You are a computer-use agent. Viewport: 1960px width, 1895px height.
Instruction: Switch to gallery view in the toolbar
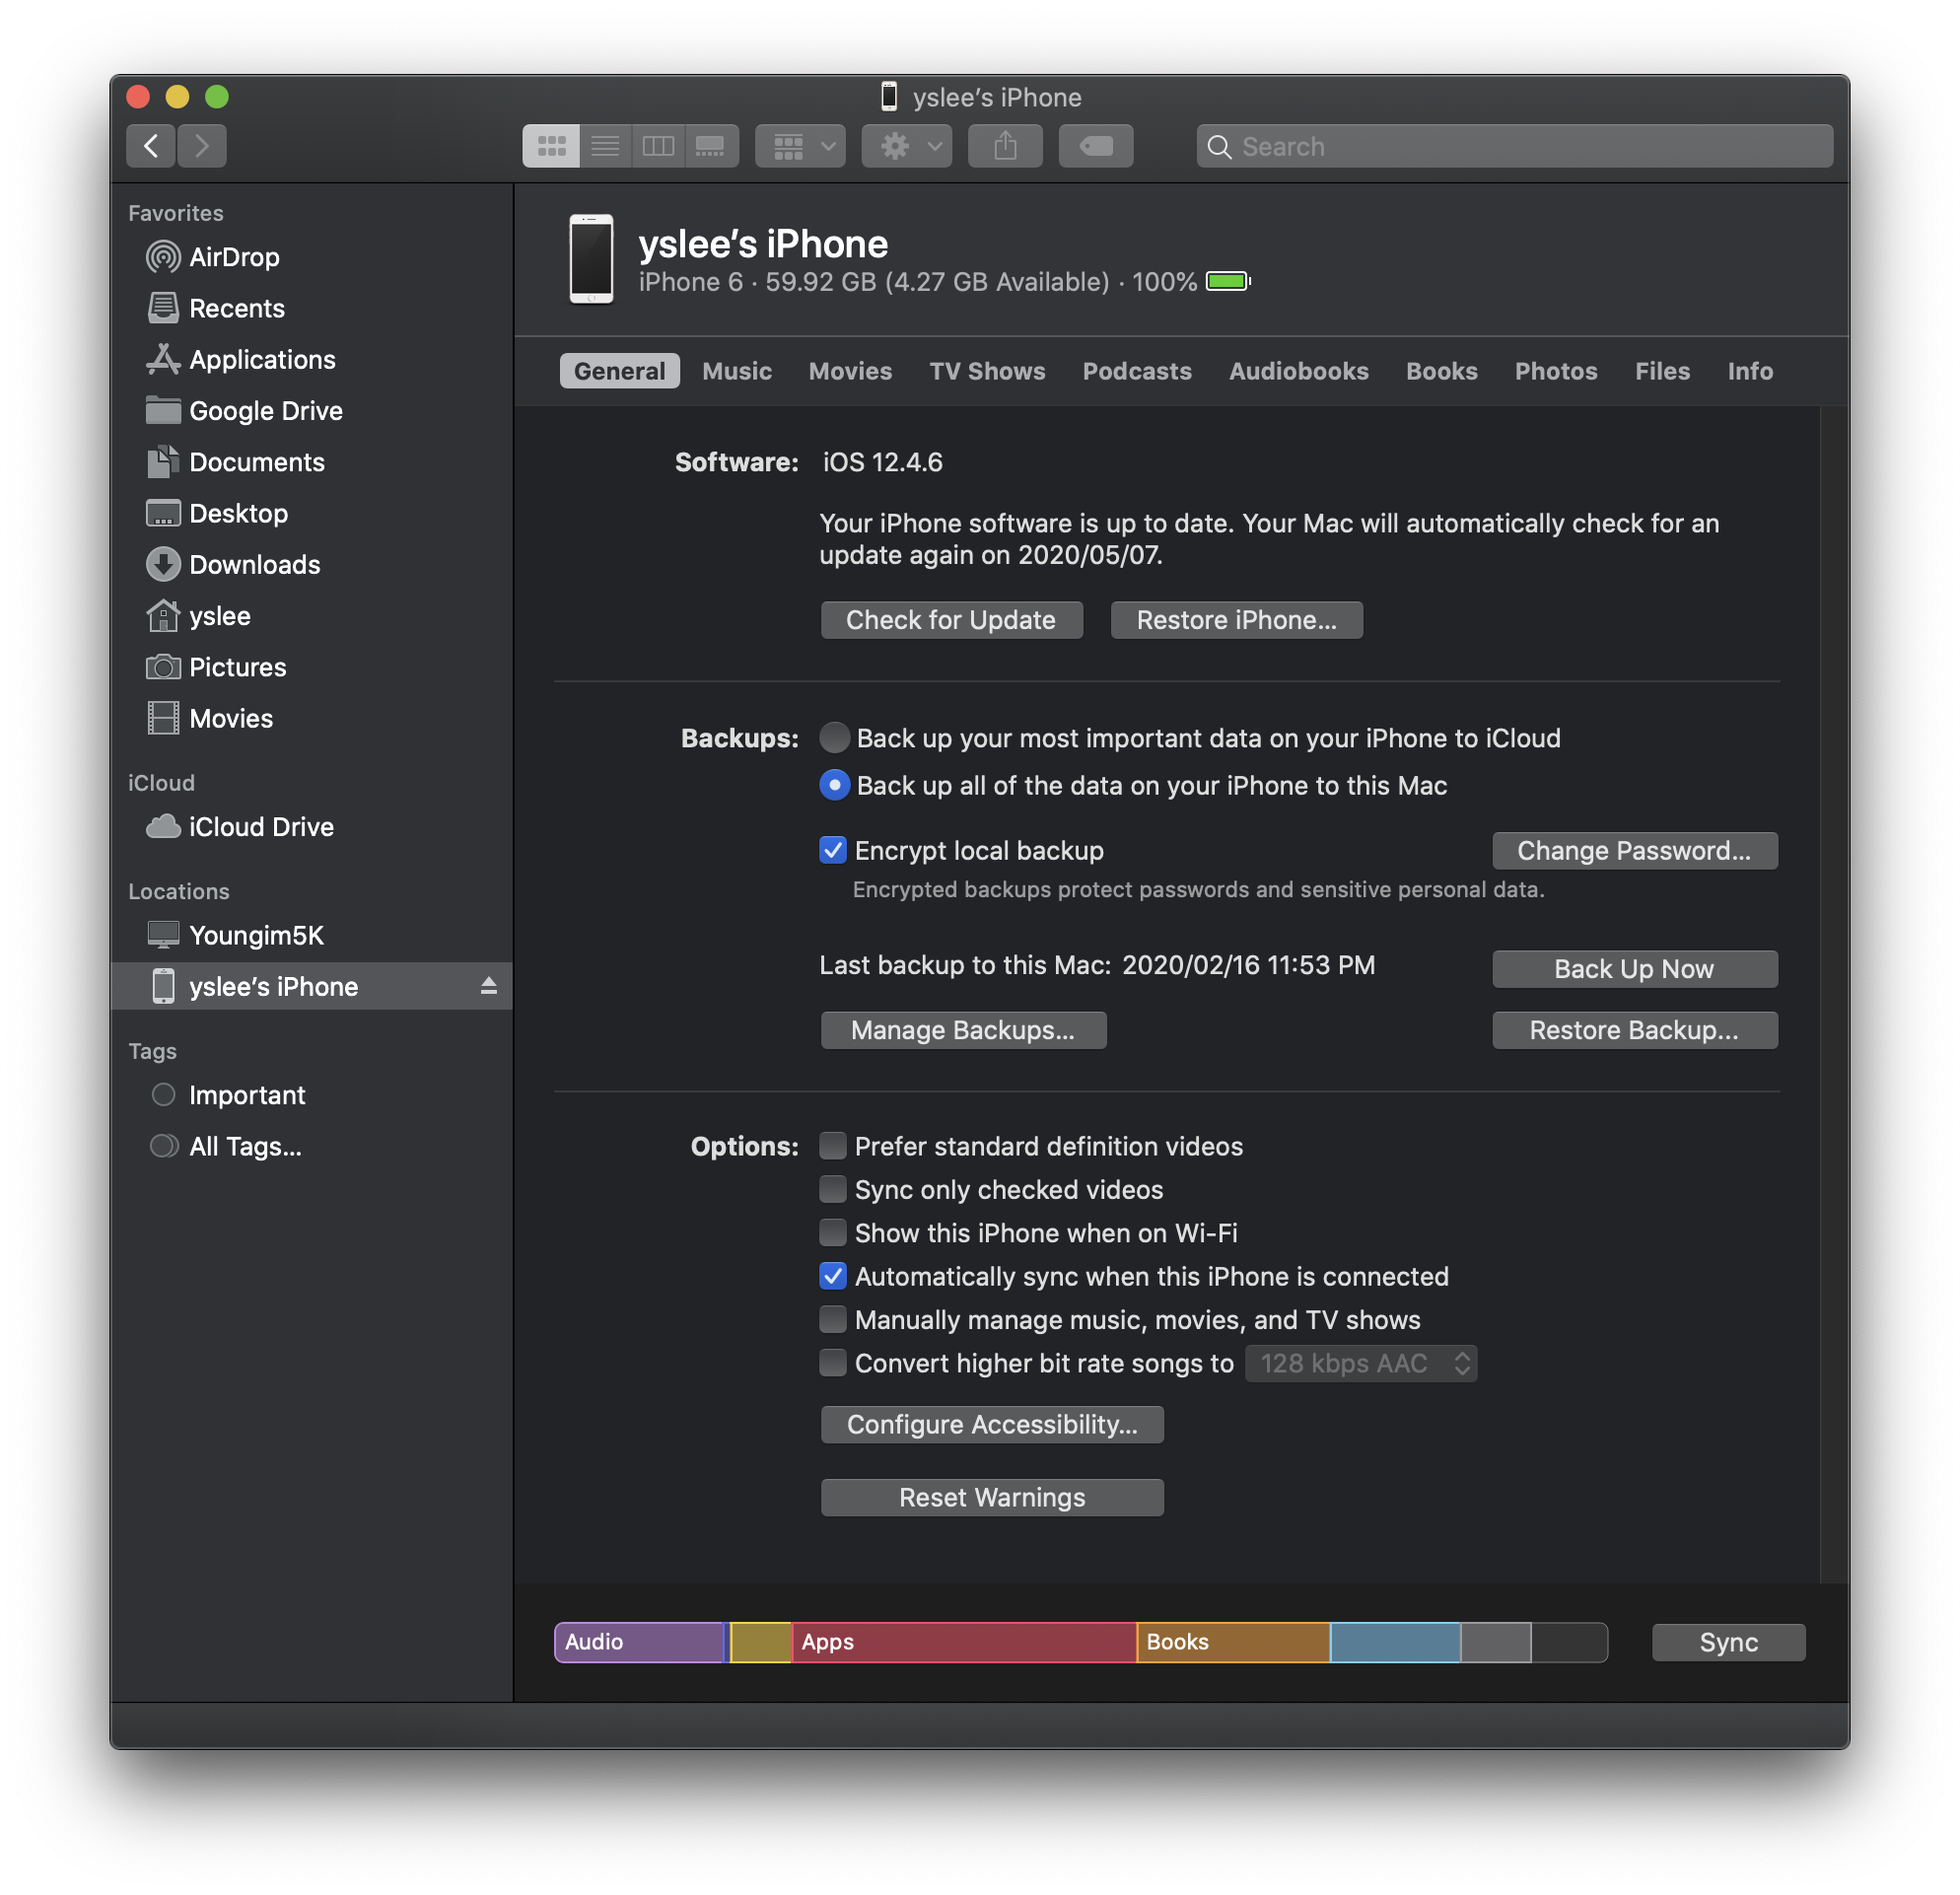click(x=711, y=146)
